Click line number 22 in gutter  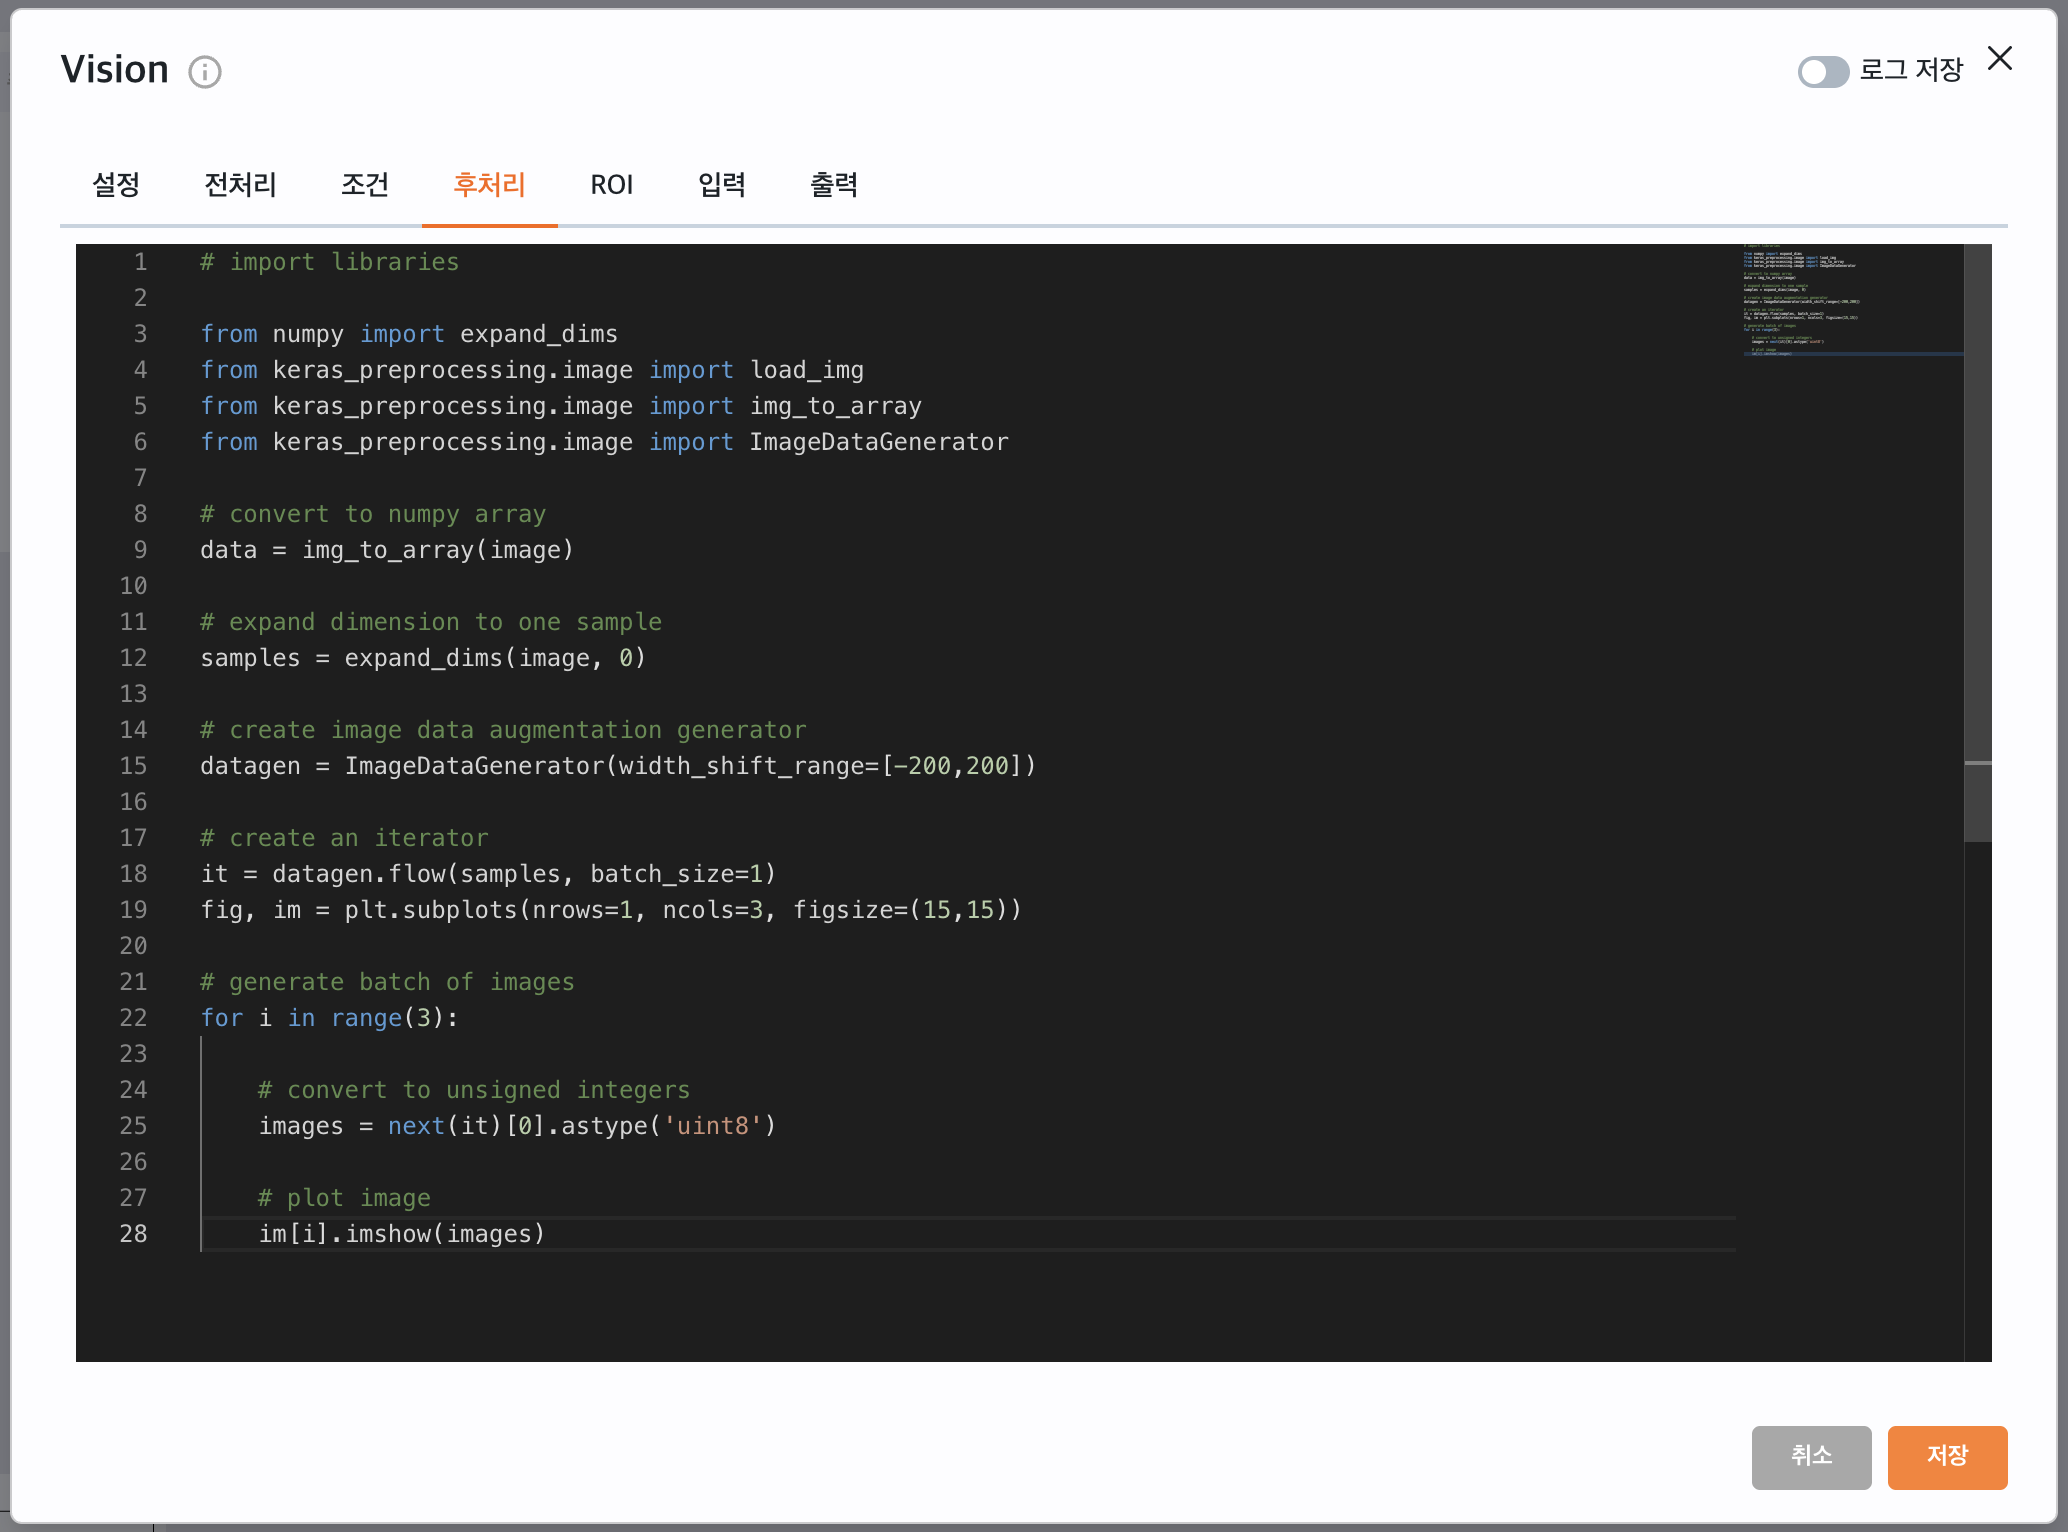click(133, 1018)
